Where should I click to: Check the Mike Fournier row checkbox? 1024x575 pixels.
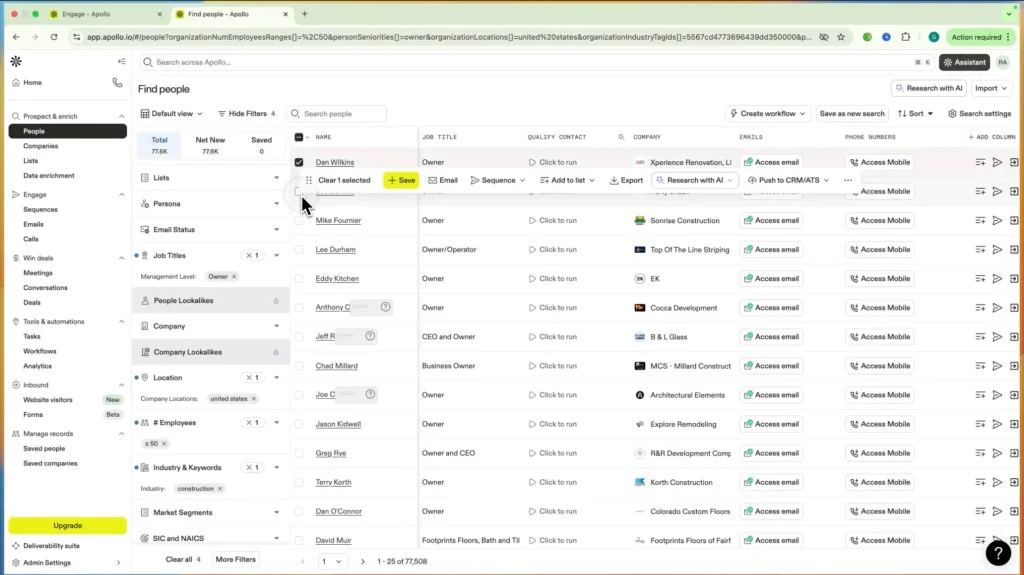298,220
